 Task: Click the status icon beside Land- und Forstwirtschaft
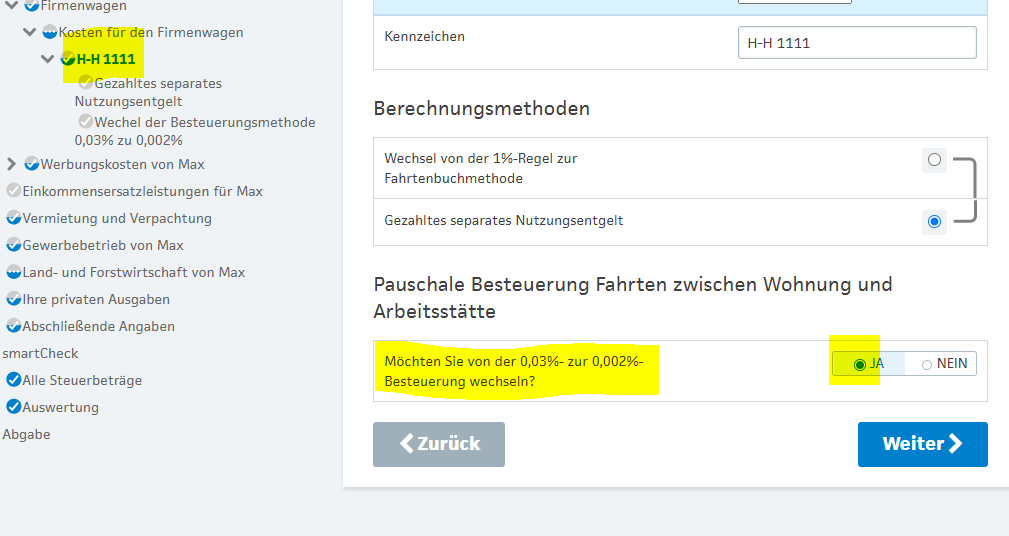[14, 272]
